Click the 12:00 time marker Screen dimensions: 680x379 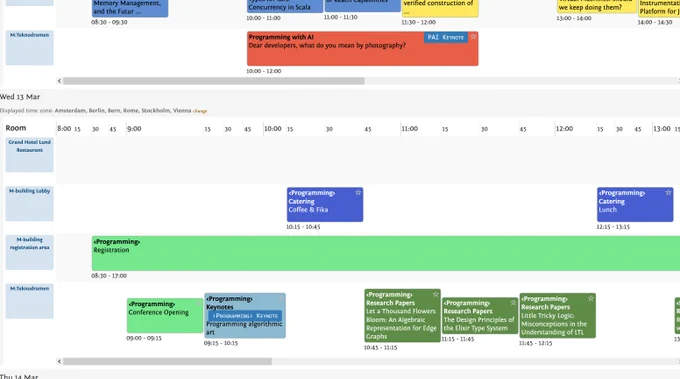tap(564, 128)
